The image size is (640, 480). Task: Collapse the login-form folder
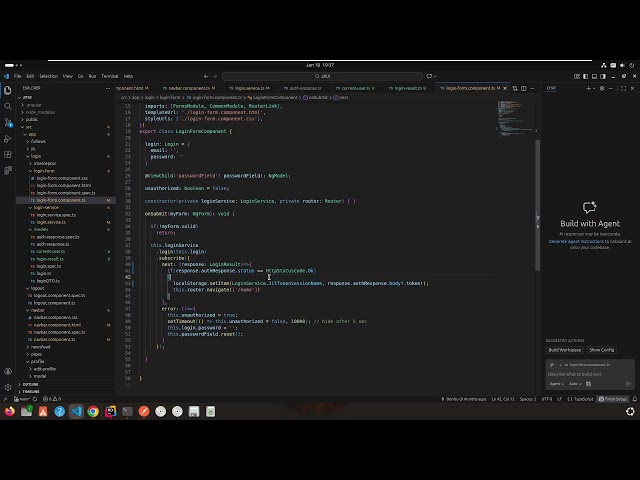(44, 171)
